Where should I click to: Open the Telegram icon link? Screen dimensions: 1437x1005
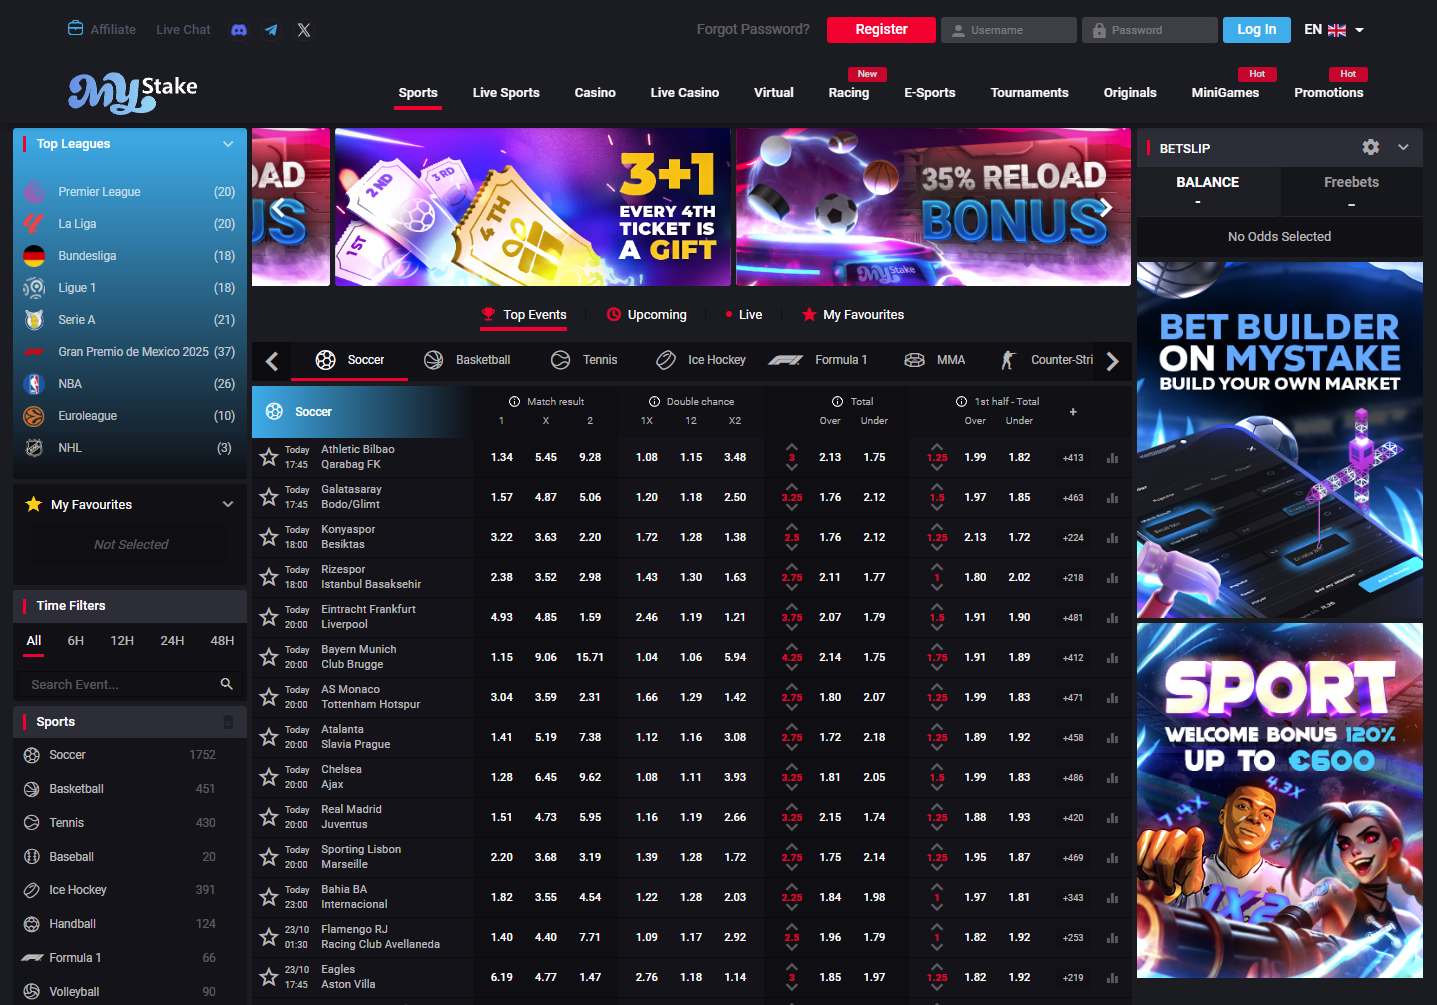tap(271, 30)
